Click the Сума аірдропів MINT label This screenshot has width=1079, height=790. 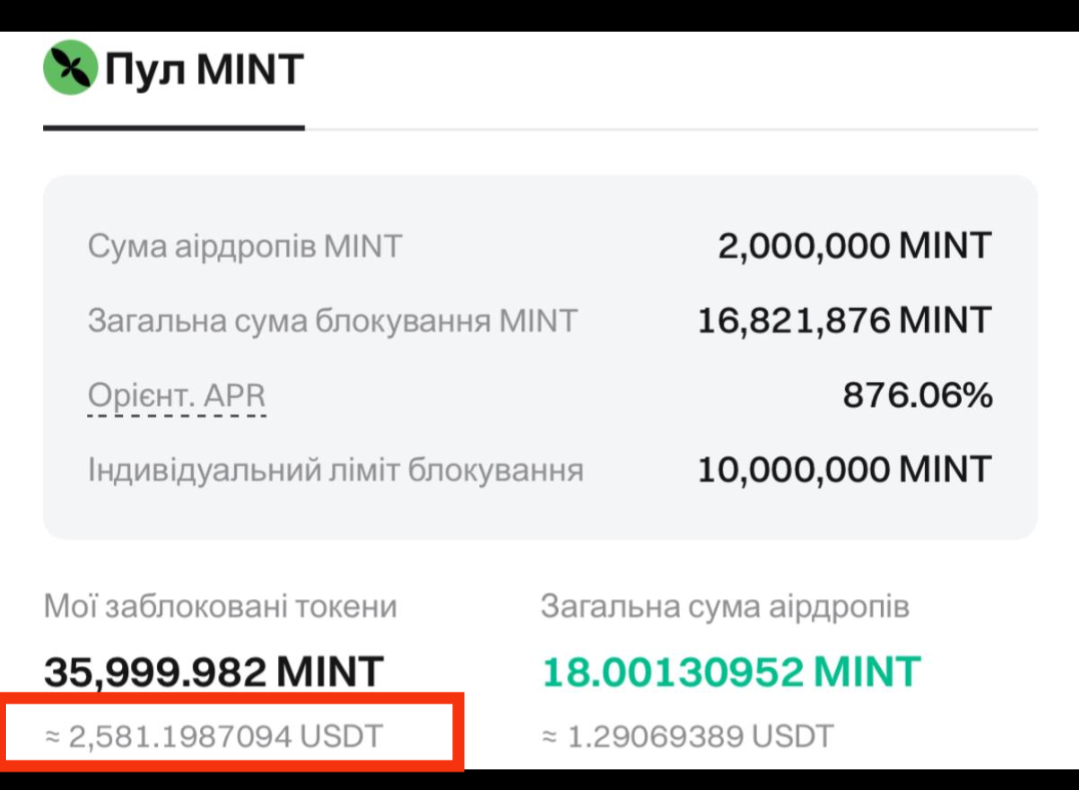(x=244, y=246)
